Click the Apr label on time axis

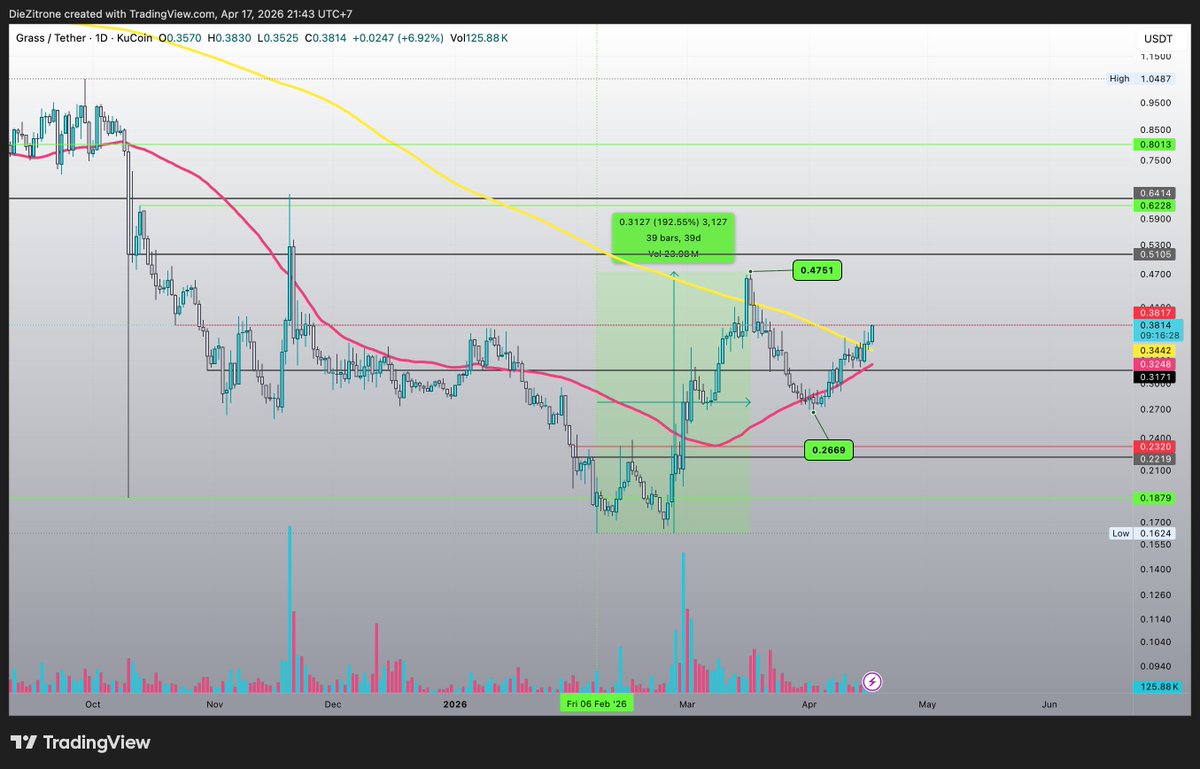point(807,705)
